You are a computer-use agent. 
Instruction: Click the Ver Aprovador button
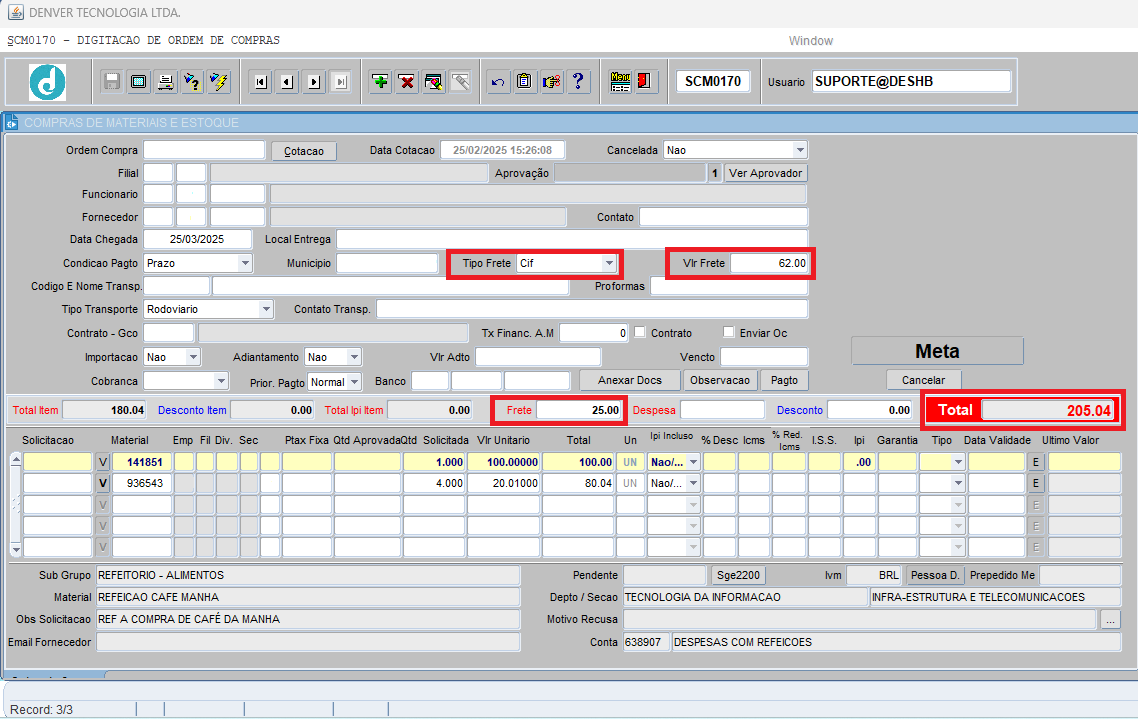coord(766,173)
